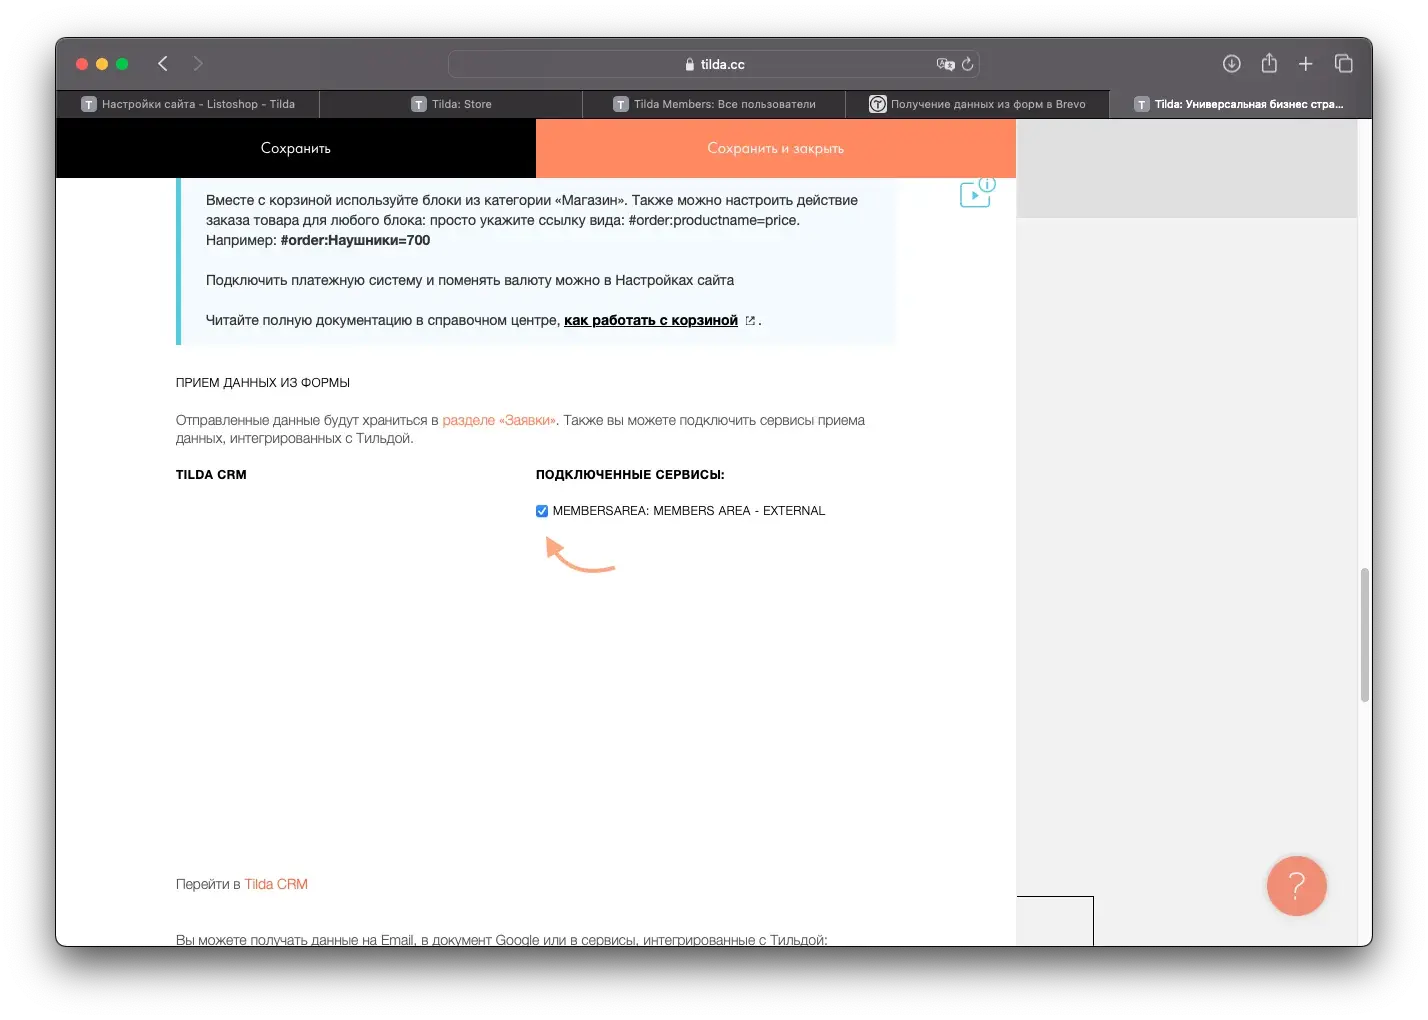Click the external link icon after «как работать с корзиной»
Screen dimensions: 1428x1020
click(x=750, y=321)
